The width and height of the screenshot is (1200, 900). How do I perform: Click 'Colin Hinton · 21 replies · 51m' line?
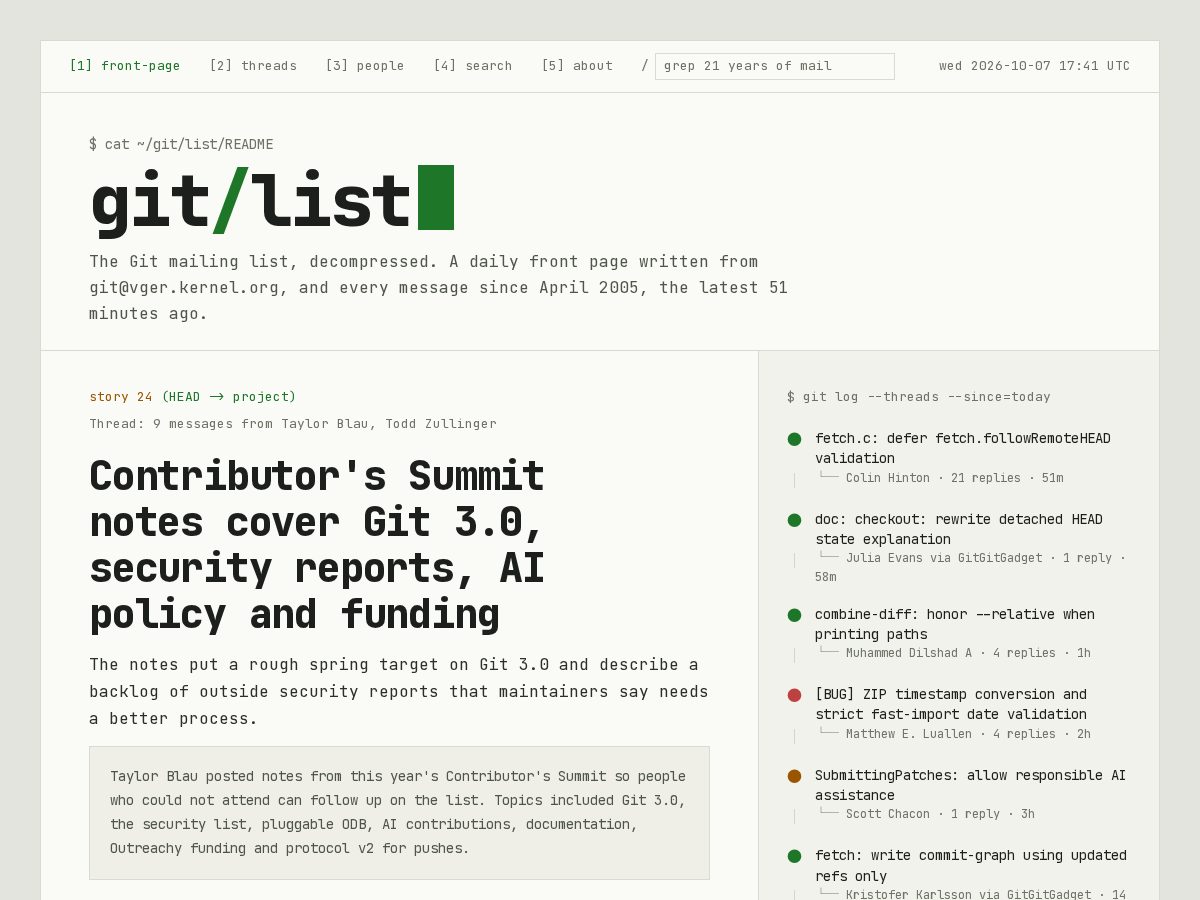pos(954,478)
